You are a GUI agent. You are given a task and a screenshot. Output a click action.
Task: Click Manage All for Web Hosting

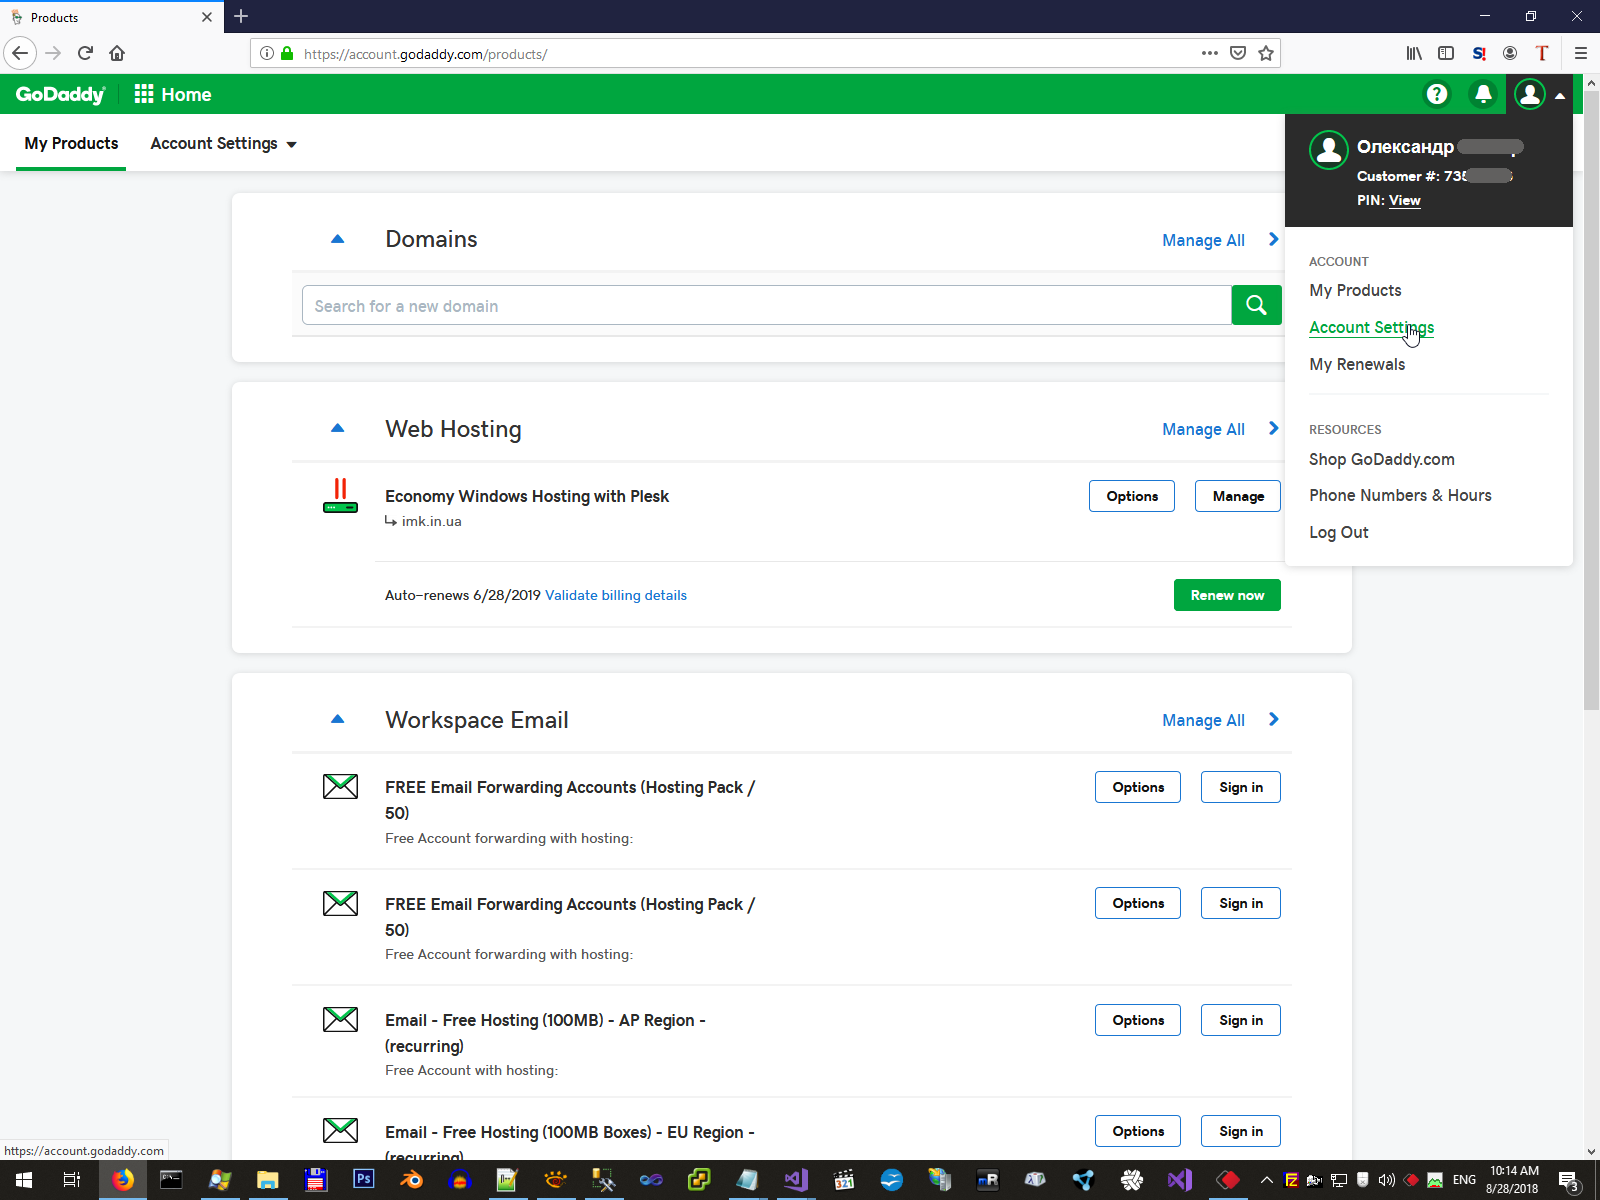tap(1203, 429)
